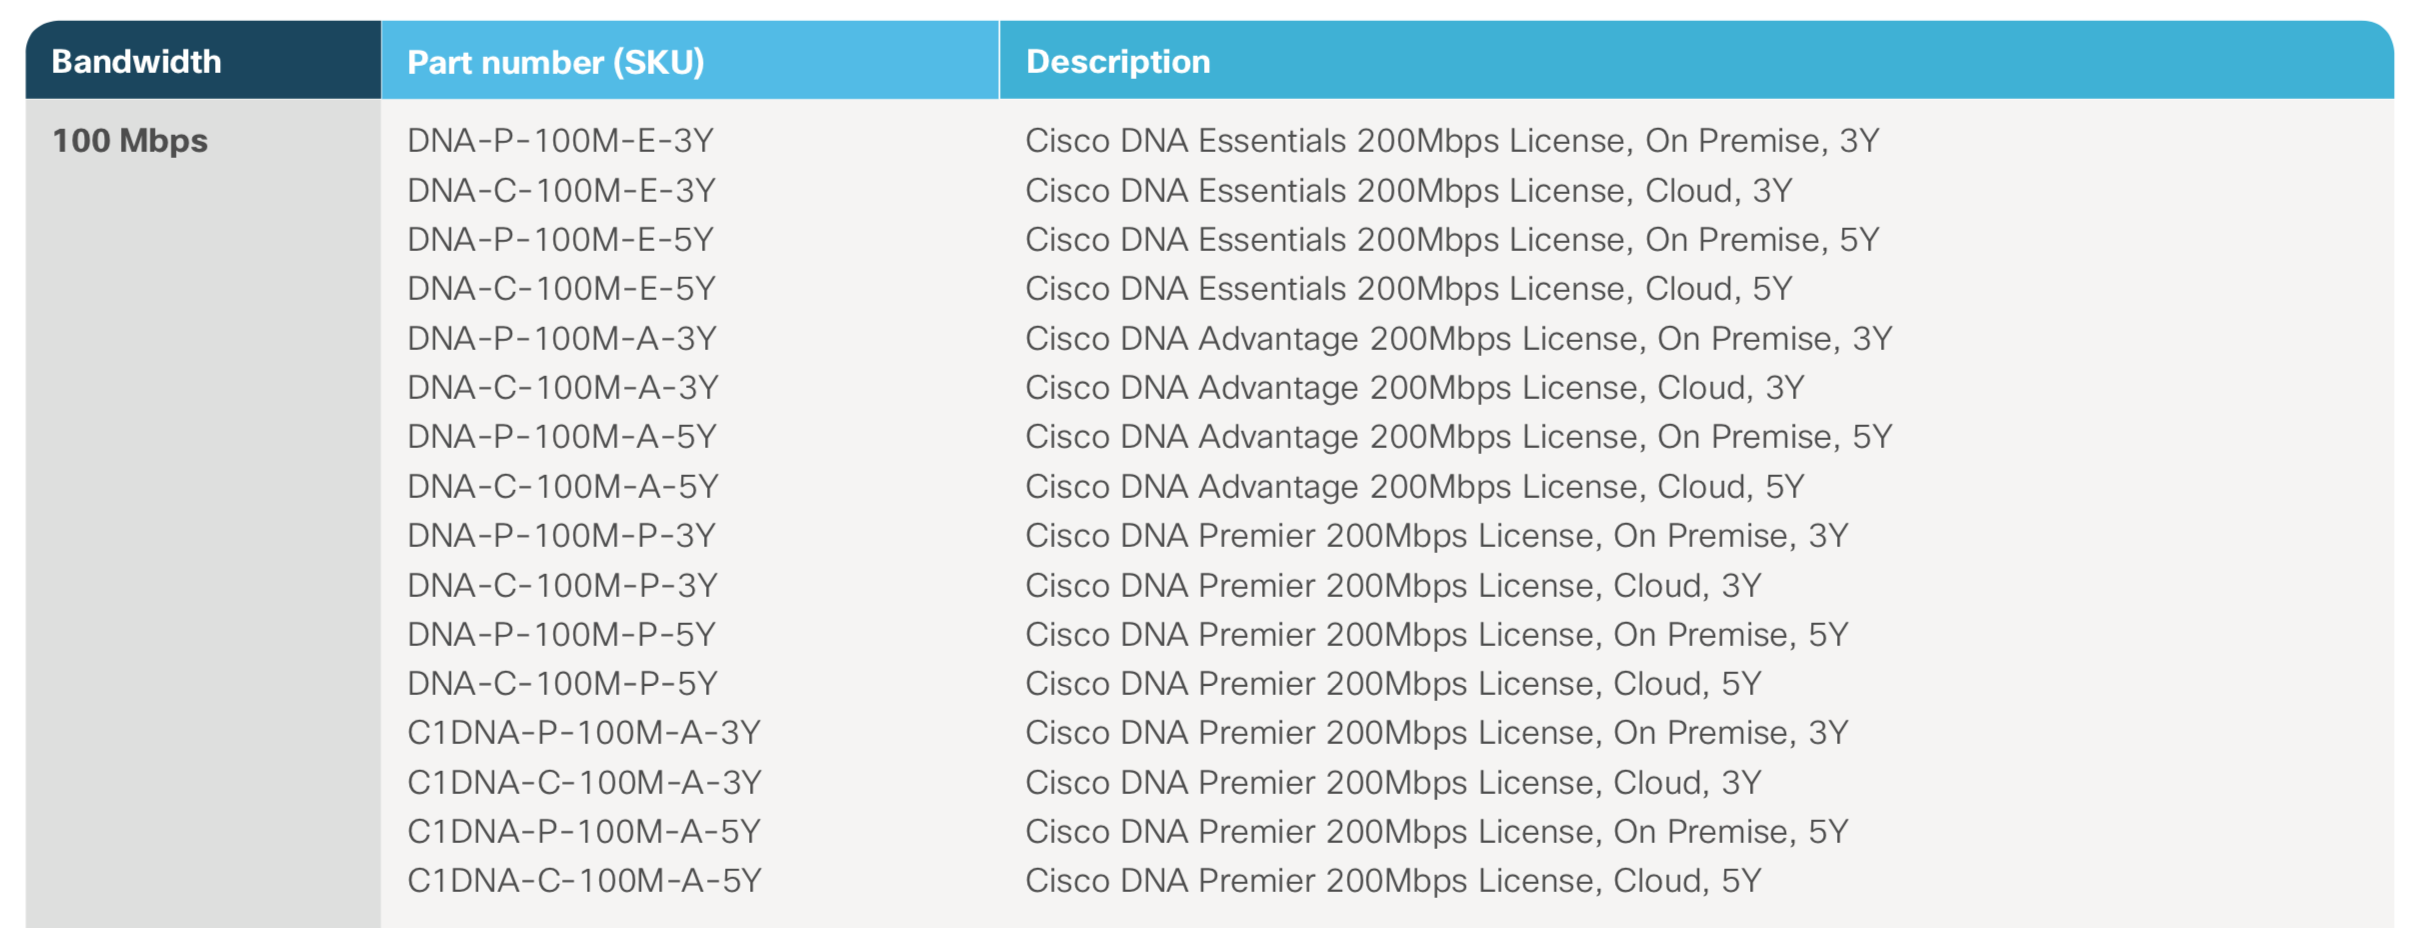Click Advantage On Premise 3Y license description
The width and height of the screenshot is (2414, 928).
coord(1458,339)
